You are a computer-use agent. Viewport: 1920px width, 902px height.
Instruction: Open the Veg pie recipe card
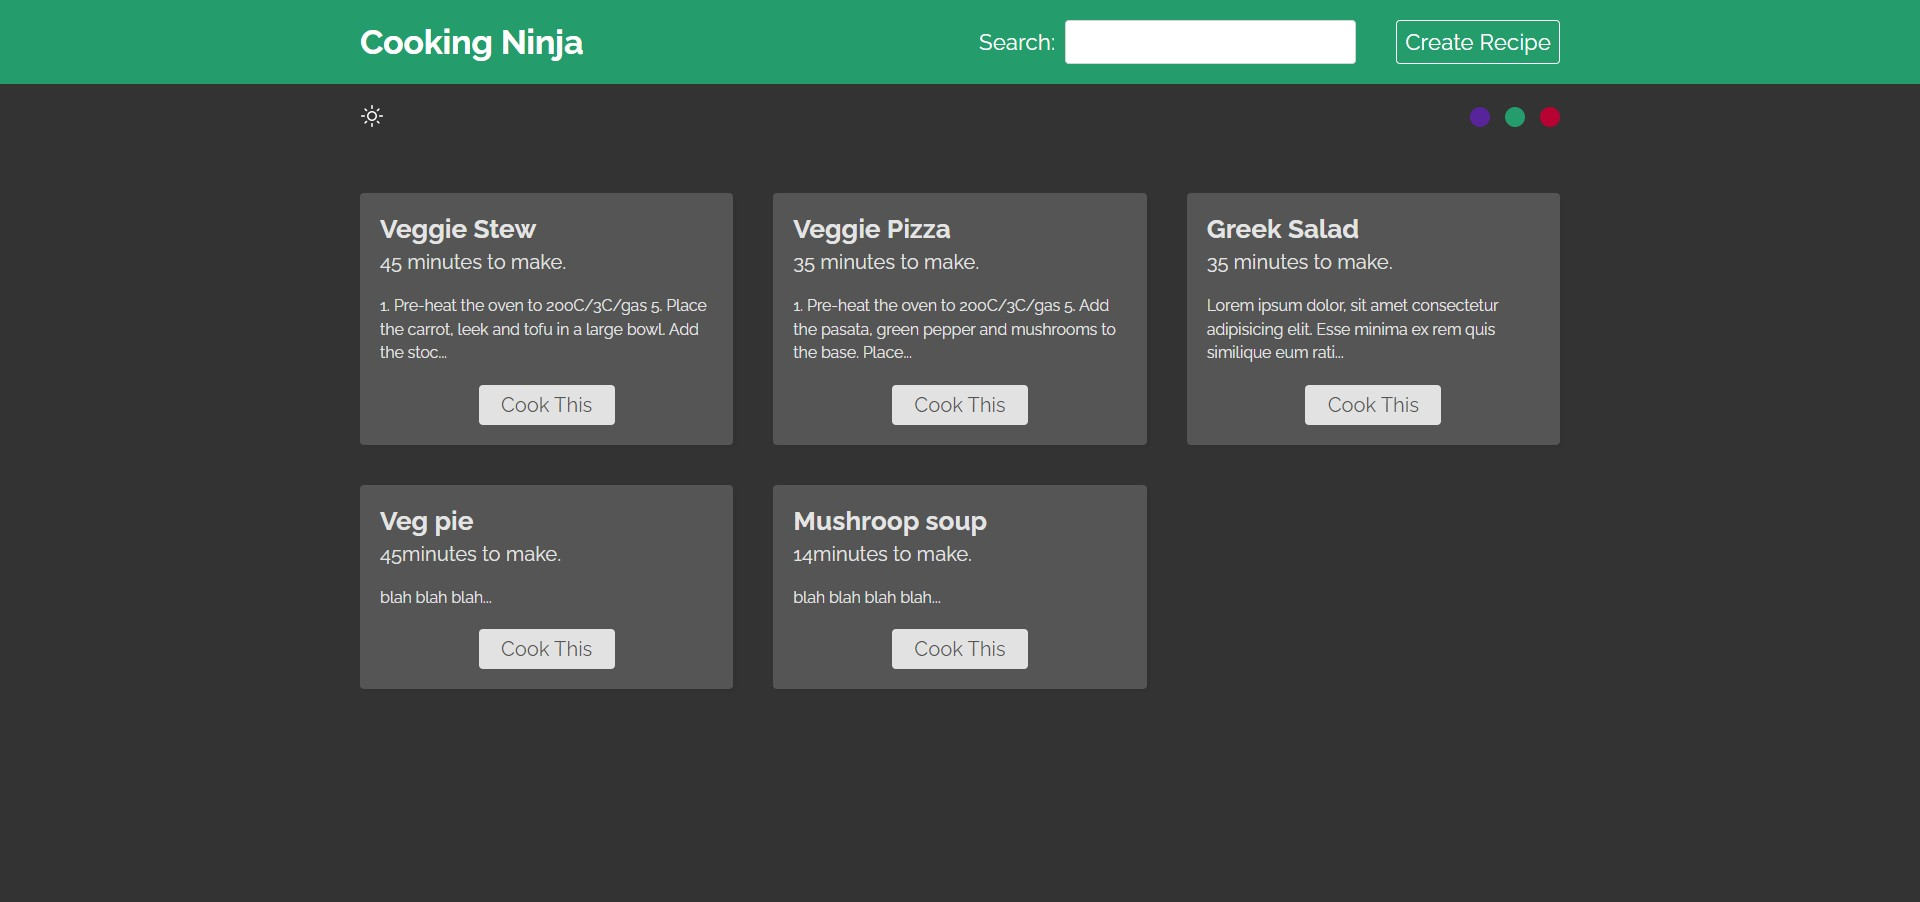[x=546, y=587]
